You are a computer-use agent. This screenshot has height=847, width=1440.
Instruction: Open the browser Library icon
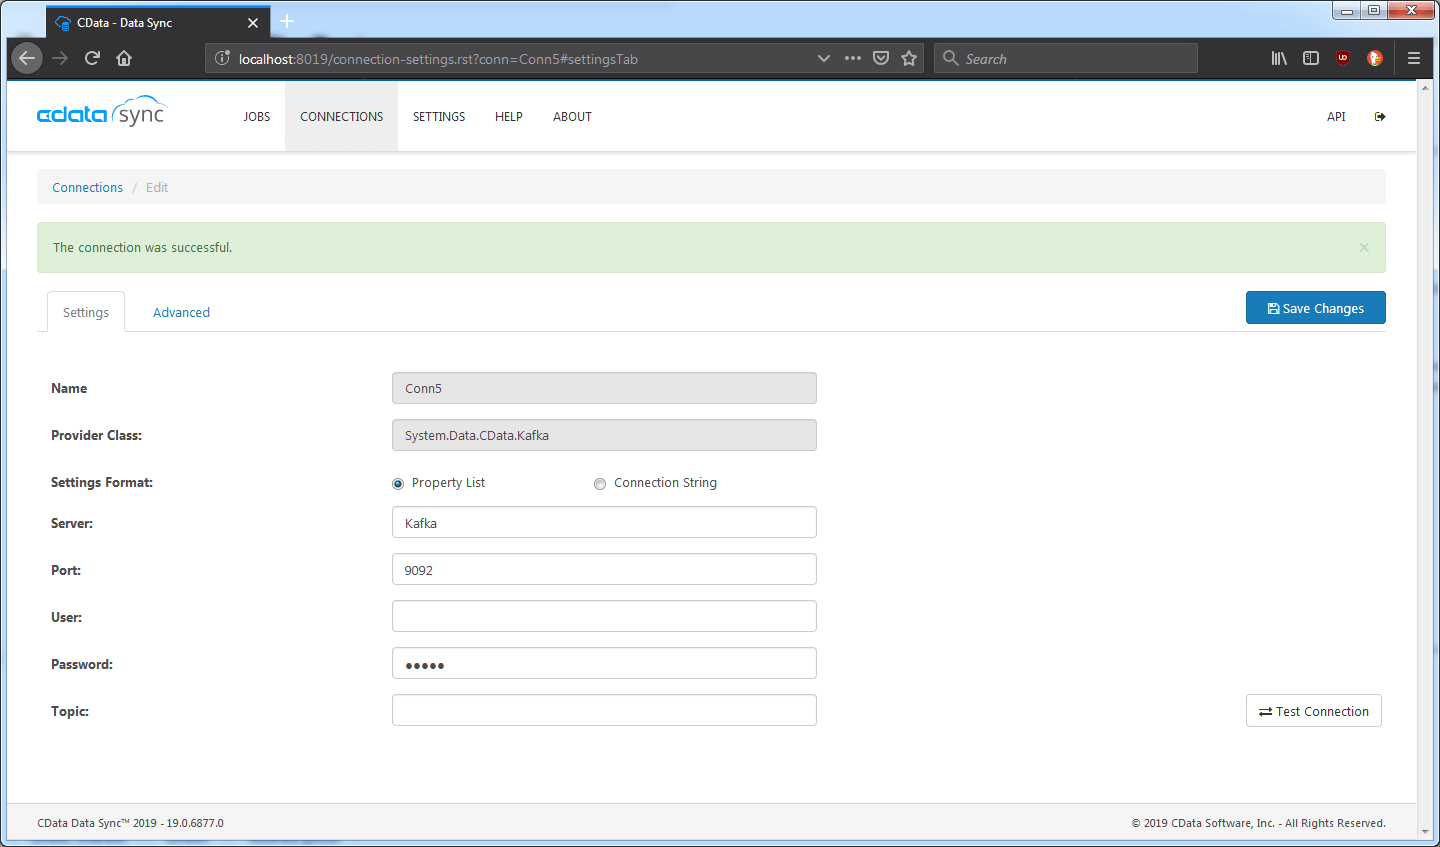1279,58
